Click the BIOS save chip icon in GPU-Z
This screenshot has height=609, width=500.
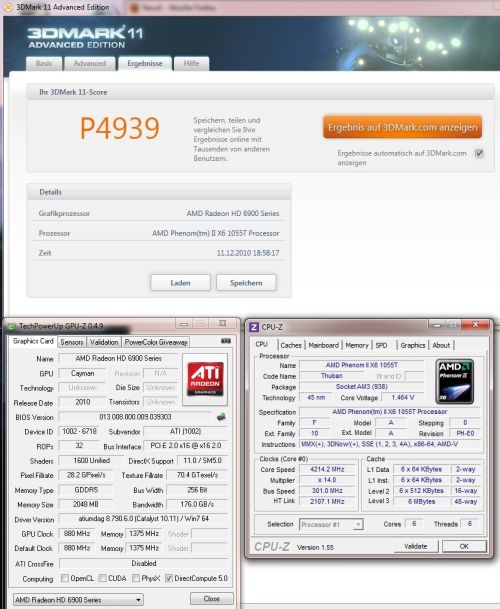coord(221,417)
